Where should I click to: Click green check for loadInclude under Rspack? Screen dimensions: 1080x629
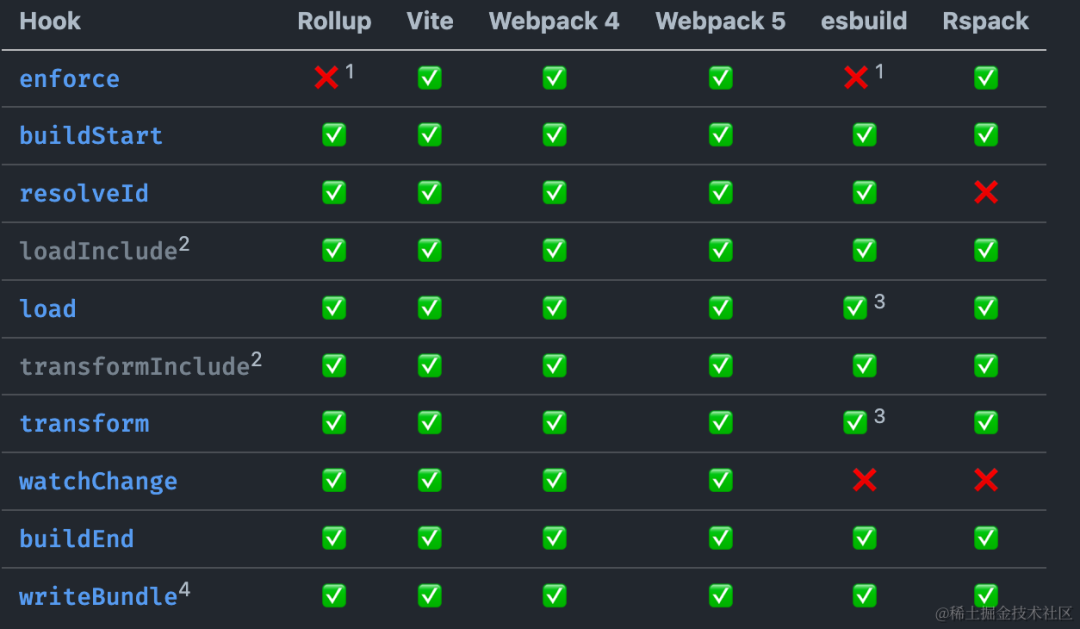coord(986,250)
